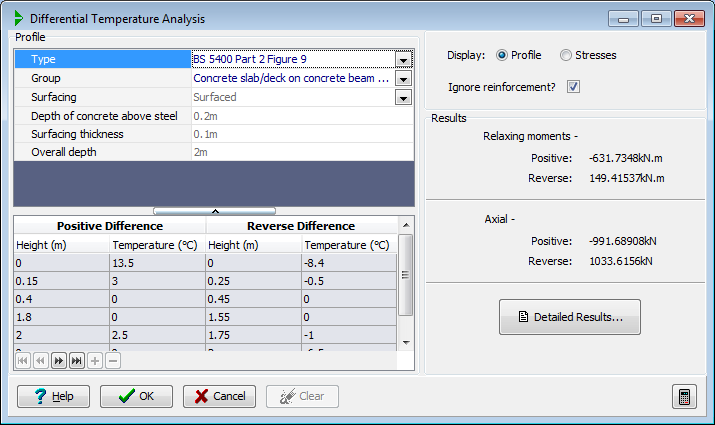Click the Clear button

tap(302, 396)
